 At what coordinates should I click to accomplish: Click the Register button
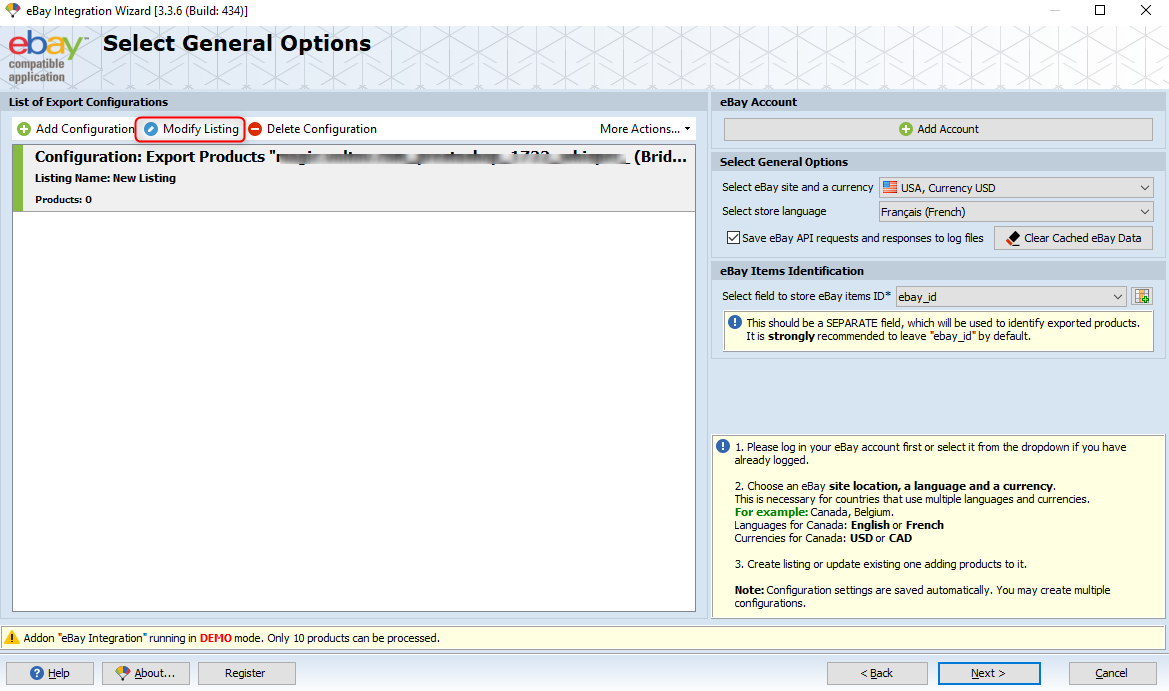click(245, 673)
